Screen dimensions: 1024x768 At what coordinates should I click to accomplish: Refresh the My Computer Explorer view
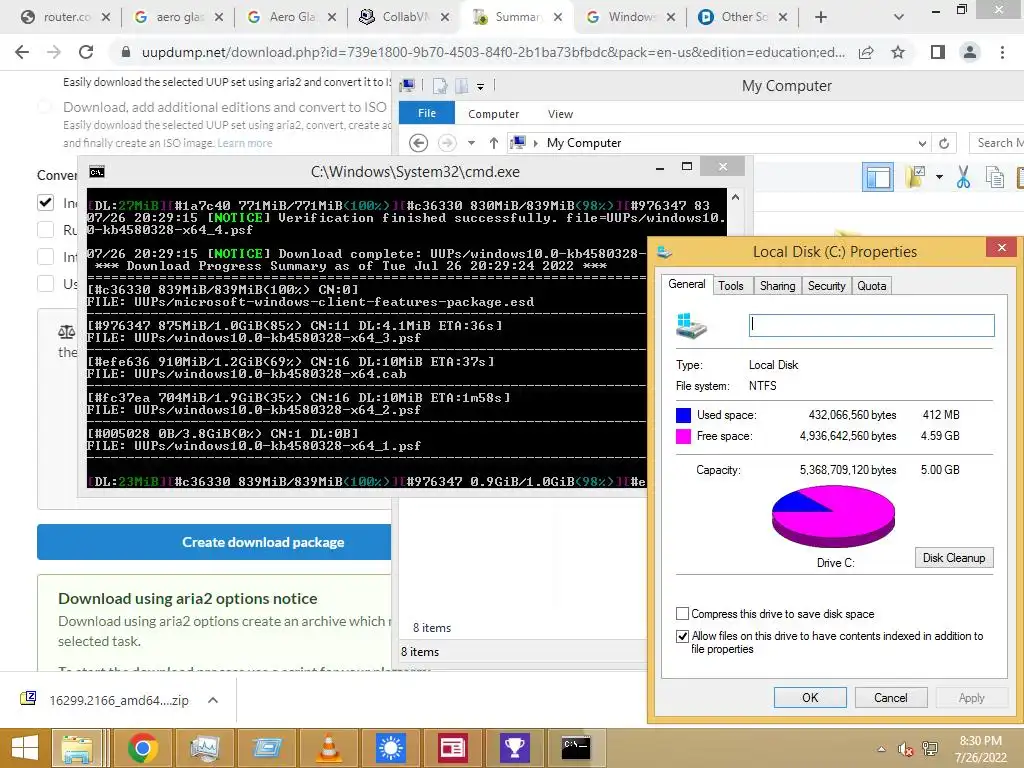(x=944, y=143)
